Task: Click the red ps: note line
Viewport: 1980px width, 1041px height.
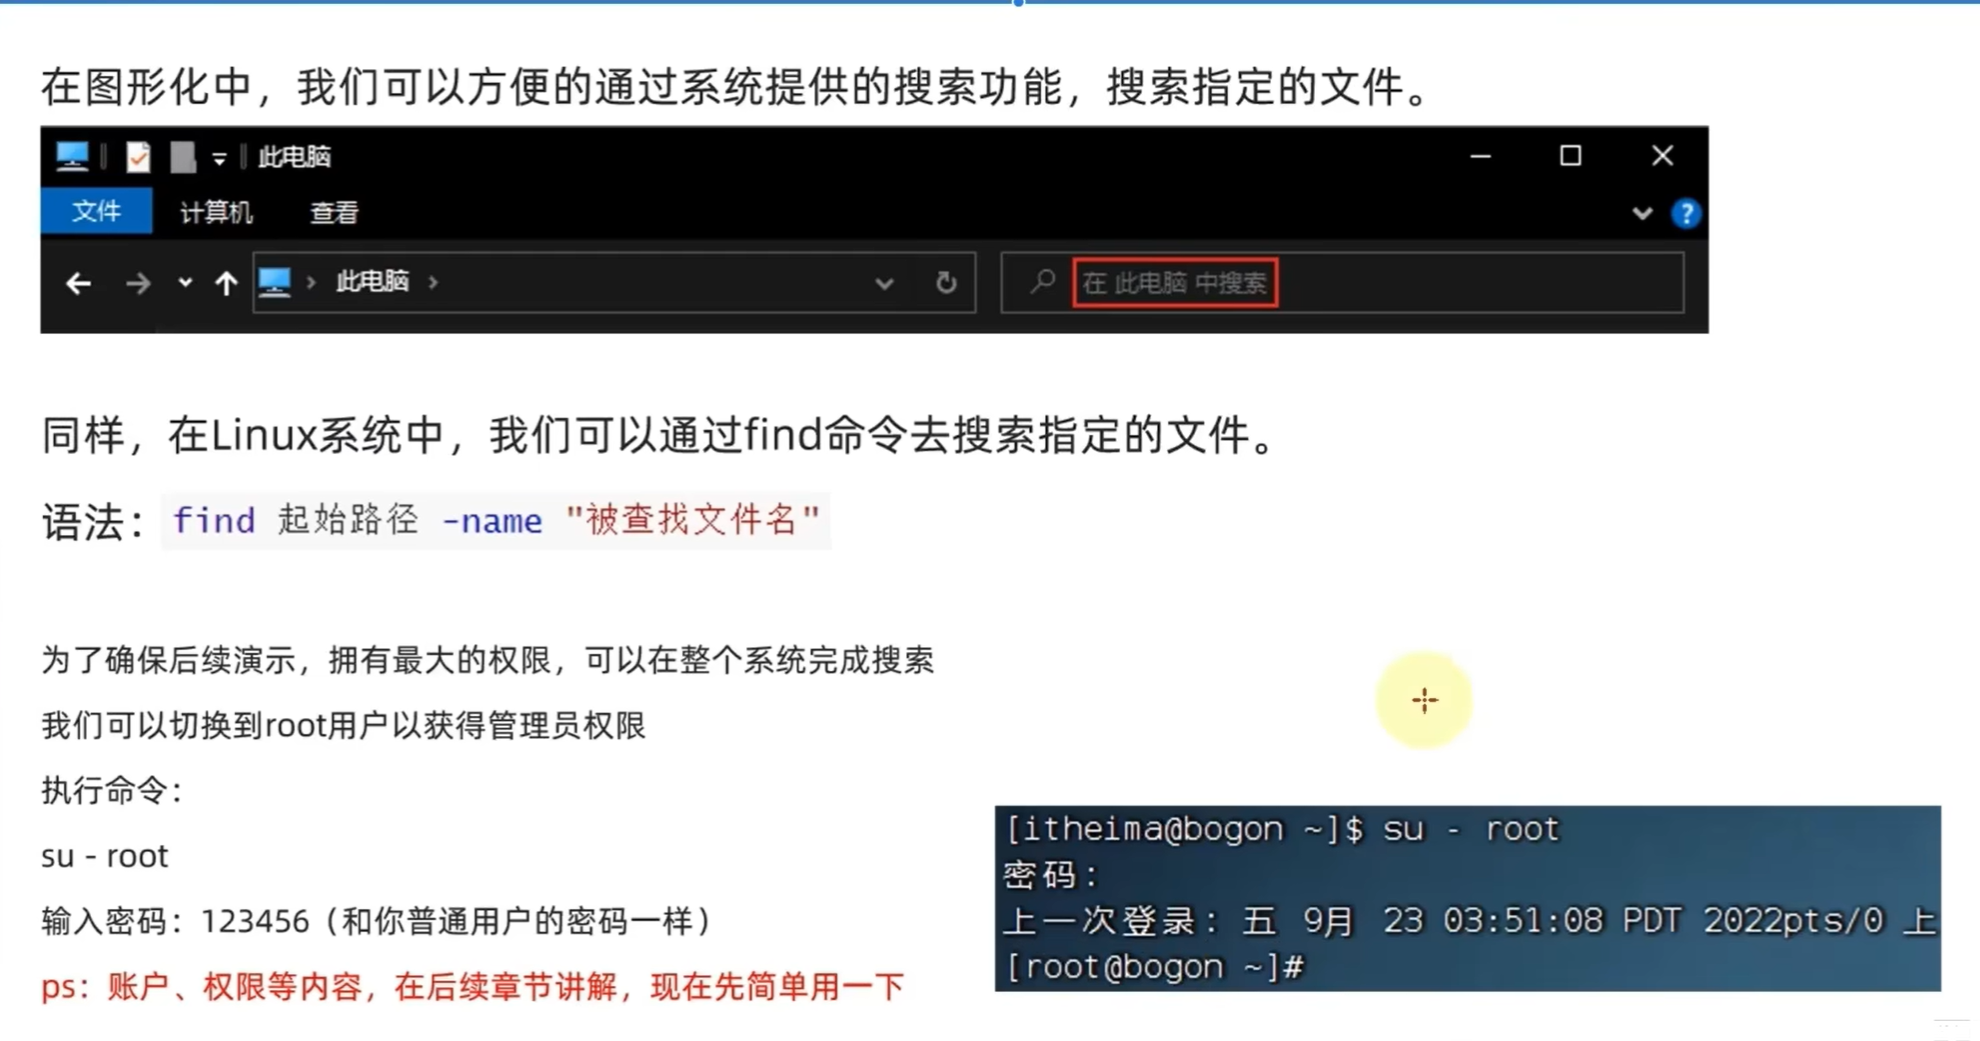Action: pyautogui.click(x=472, y=987)
